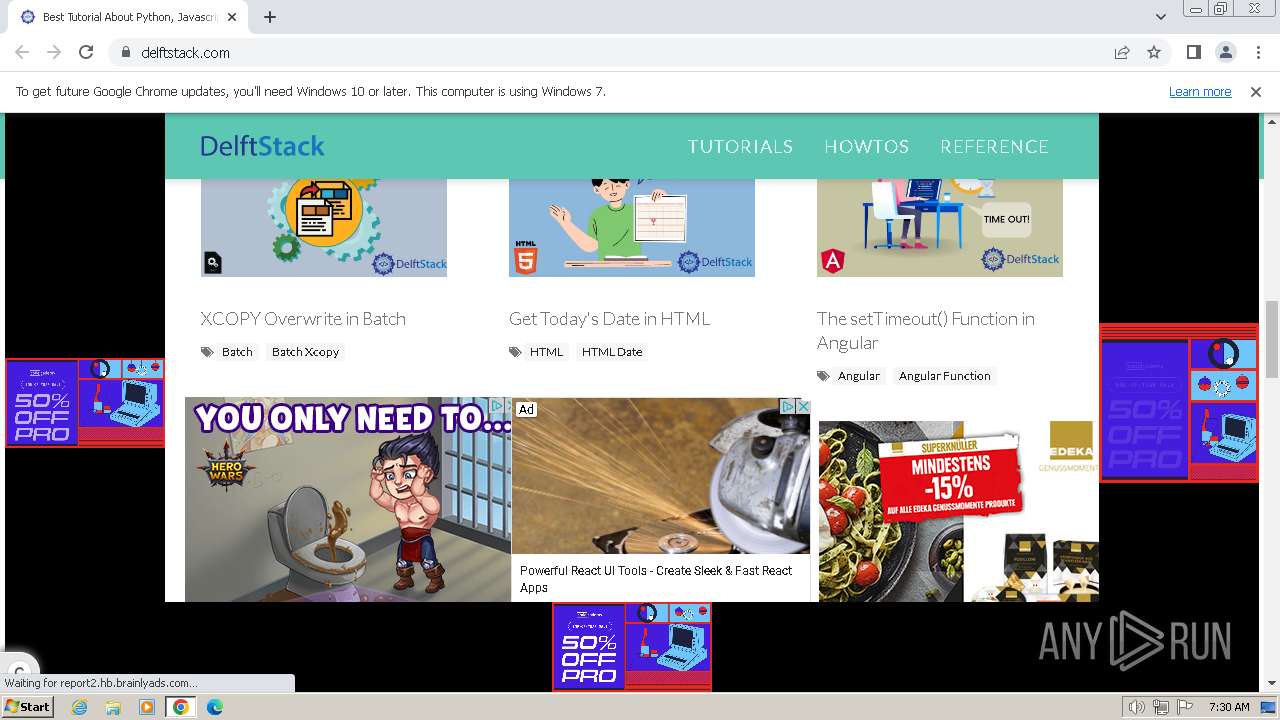The width and height of the screenshot is (1280, 720).
Task: Open the Chrome profile avatar
Action: tap(1225, 52)
